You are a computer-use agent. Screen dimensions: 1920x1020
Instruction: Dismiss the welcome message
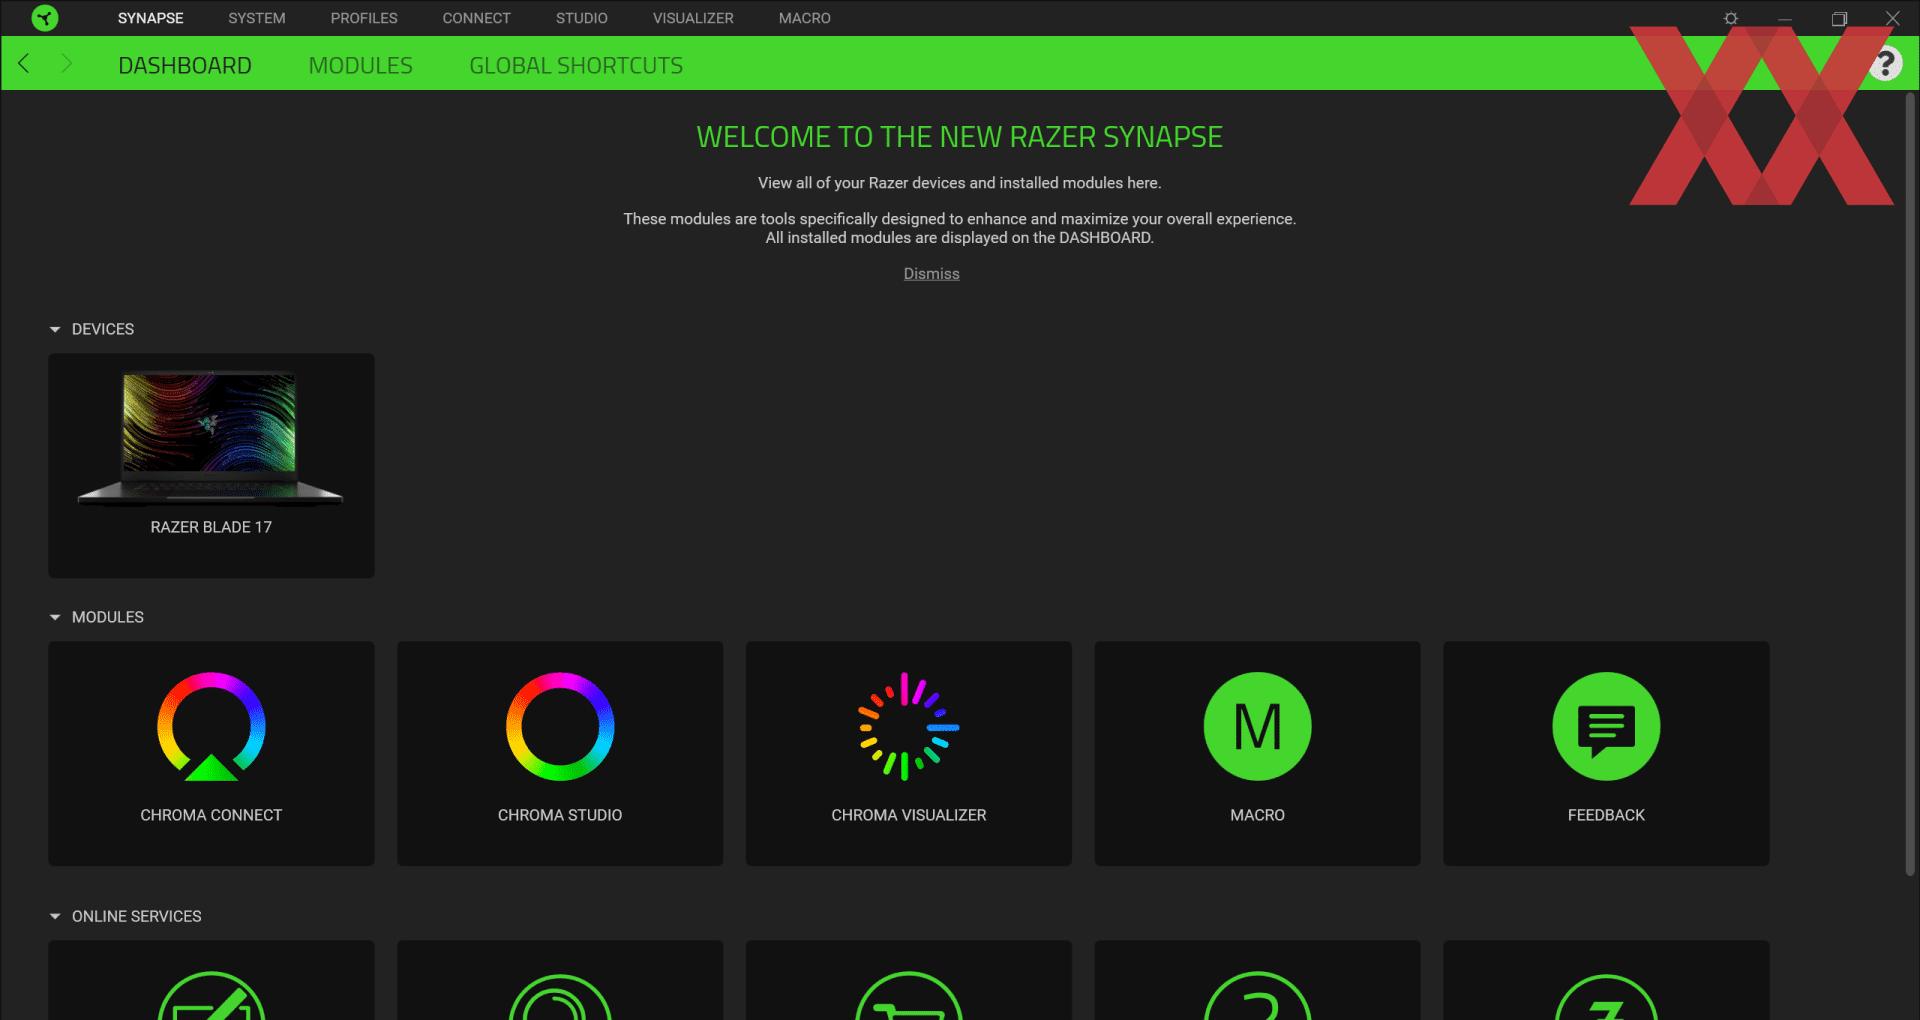(932, 274)
